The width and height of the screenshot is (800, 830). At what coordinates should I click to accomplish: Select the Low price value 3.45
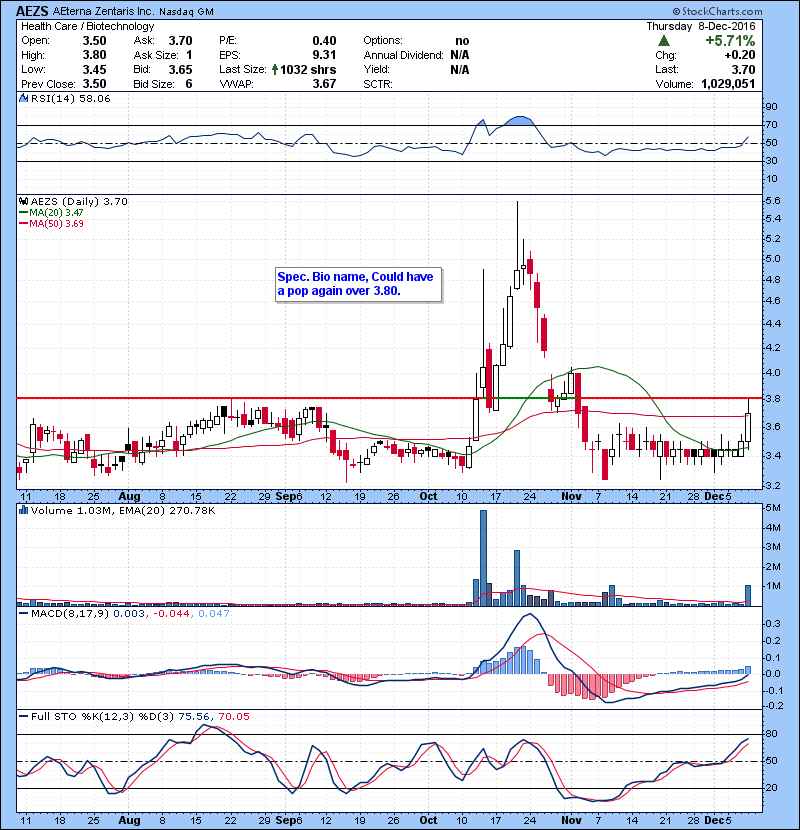(x=94, y=69)
